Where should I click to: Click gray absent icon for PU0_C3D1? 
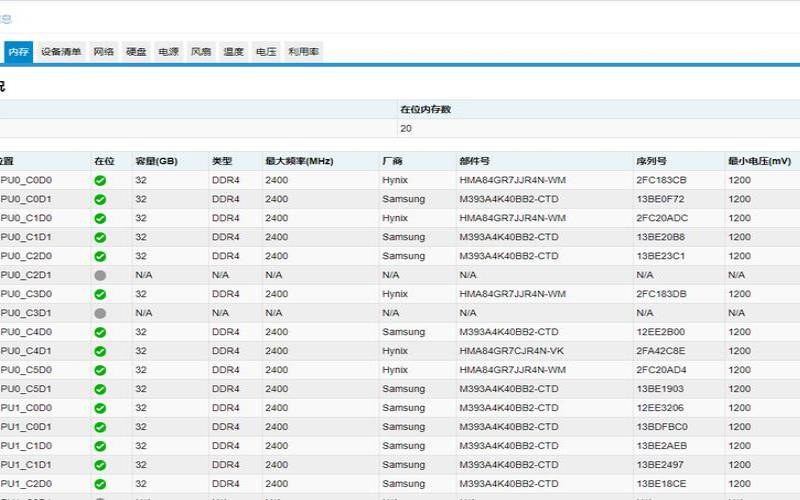[101, 313]
